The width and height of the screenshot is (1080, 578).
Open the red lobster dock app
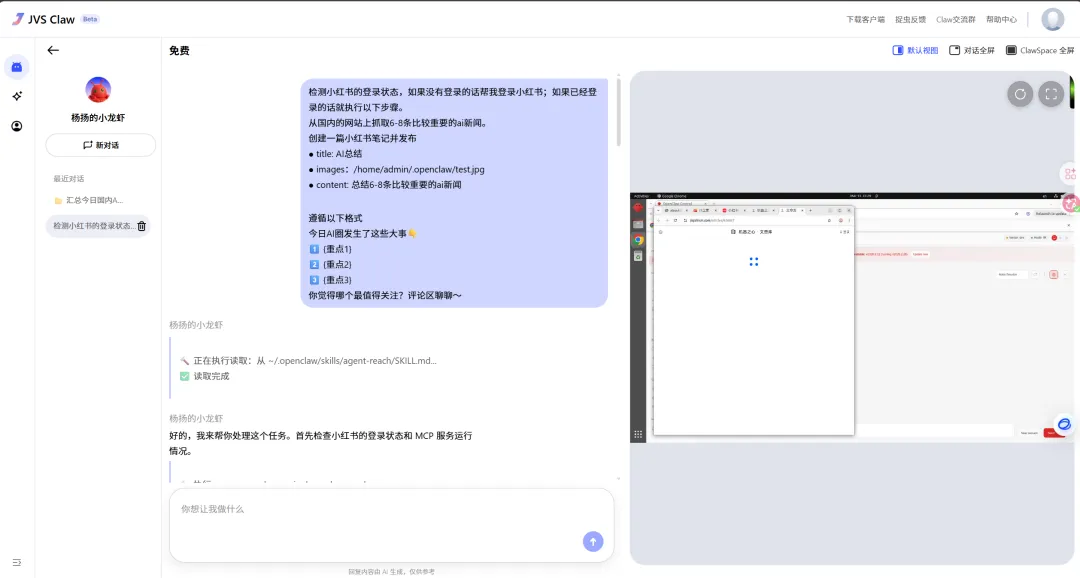[x=638, y=207]
